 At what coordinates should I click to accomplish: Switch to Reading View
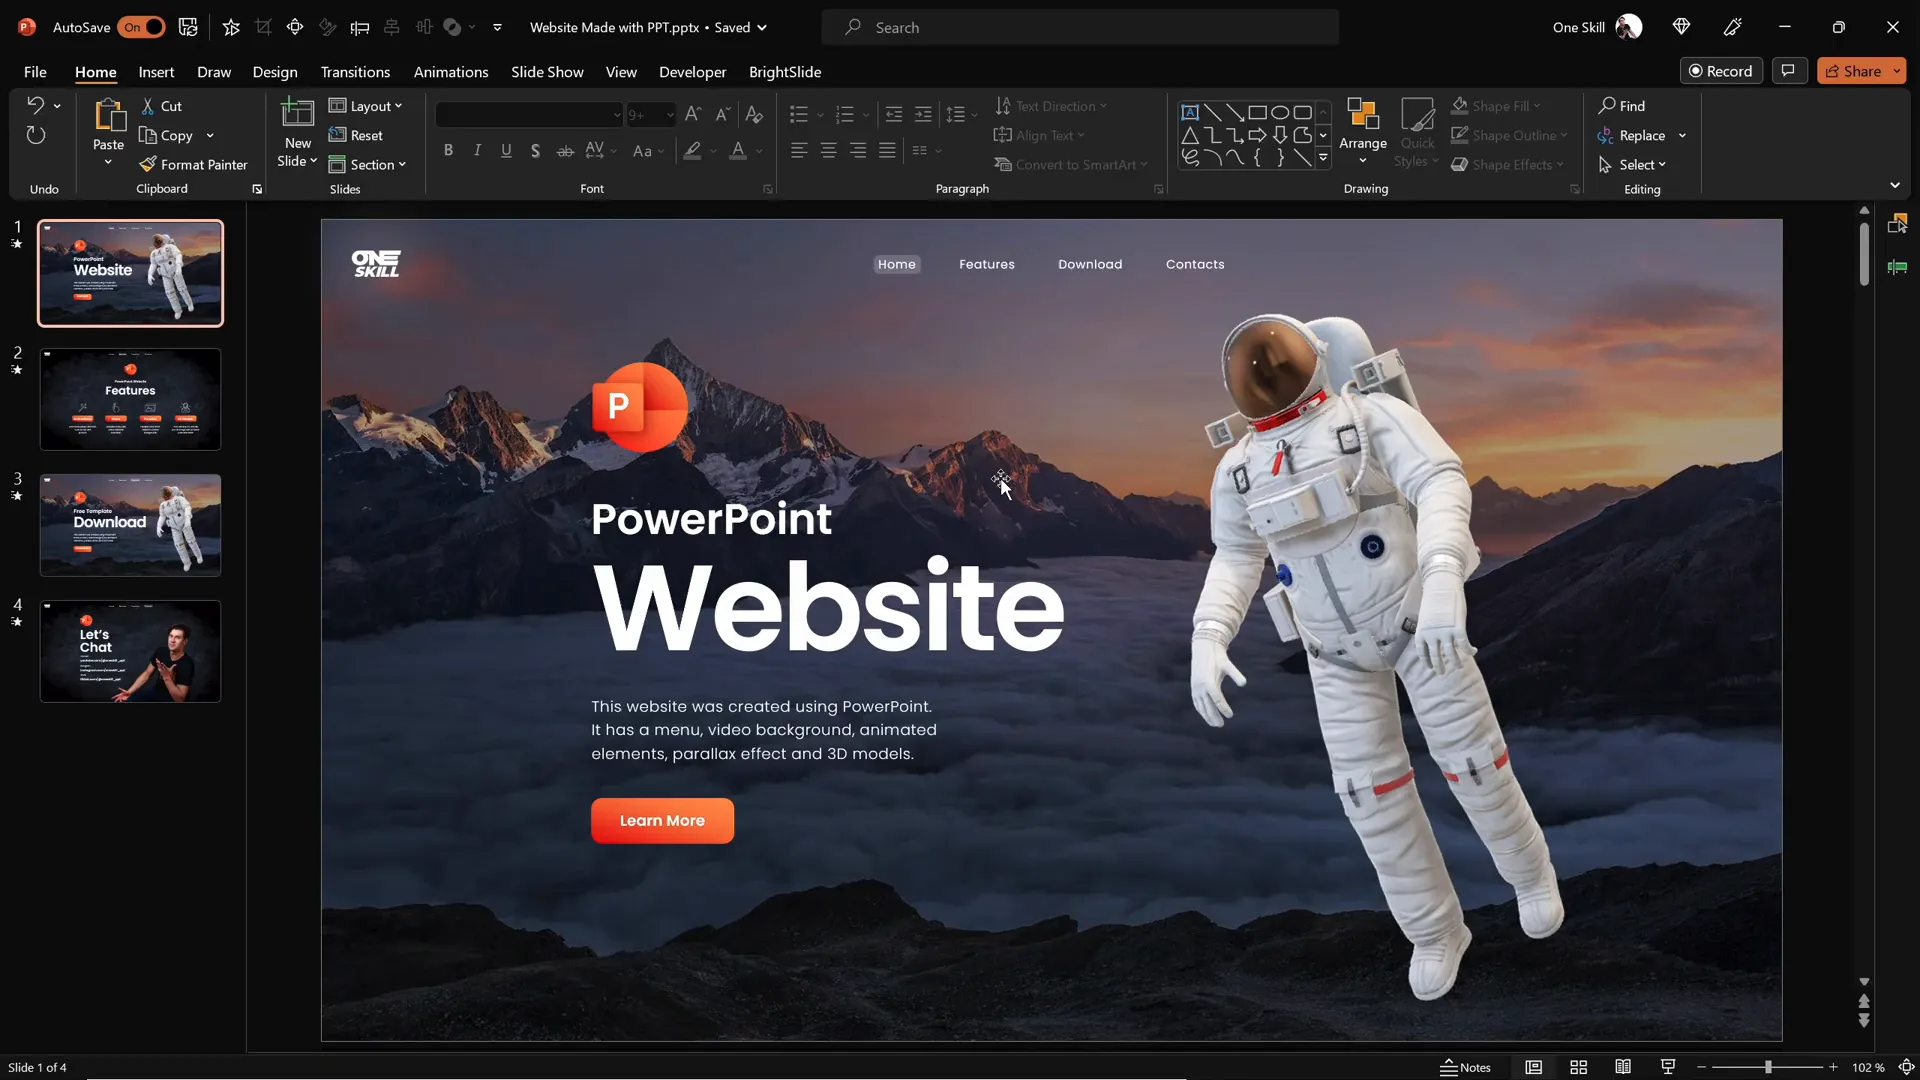(1623, 1067)
